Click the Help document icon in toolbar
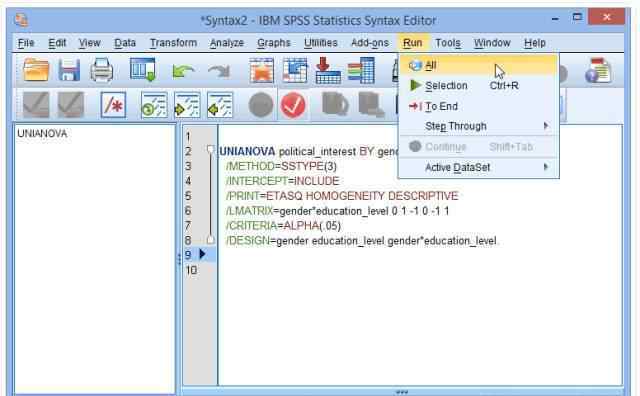This screenshot has height=396, width=640. [x=598, y=70]
